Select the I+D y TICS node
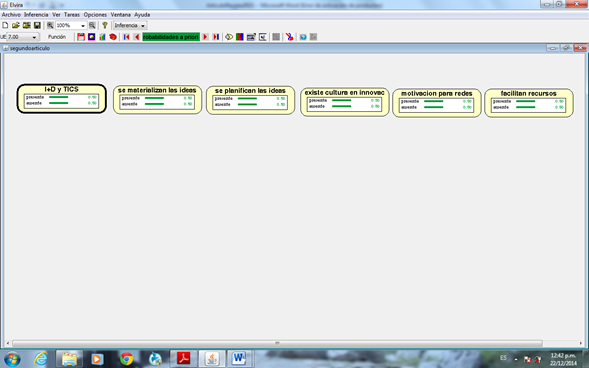 62,98
